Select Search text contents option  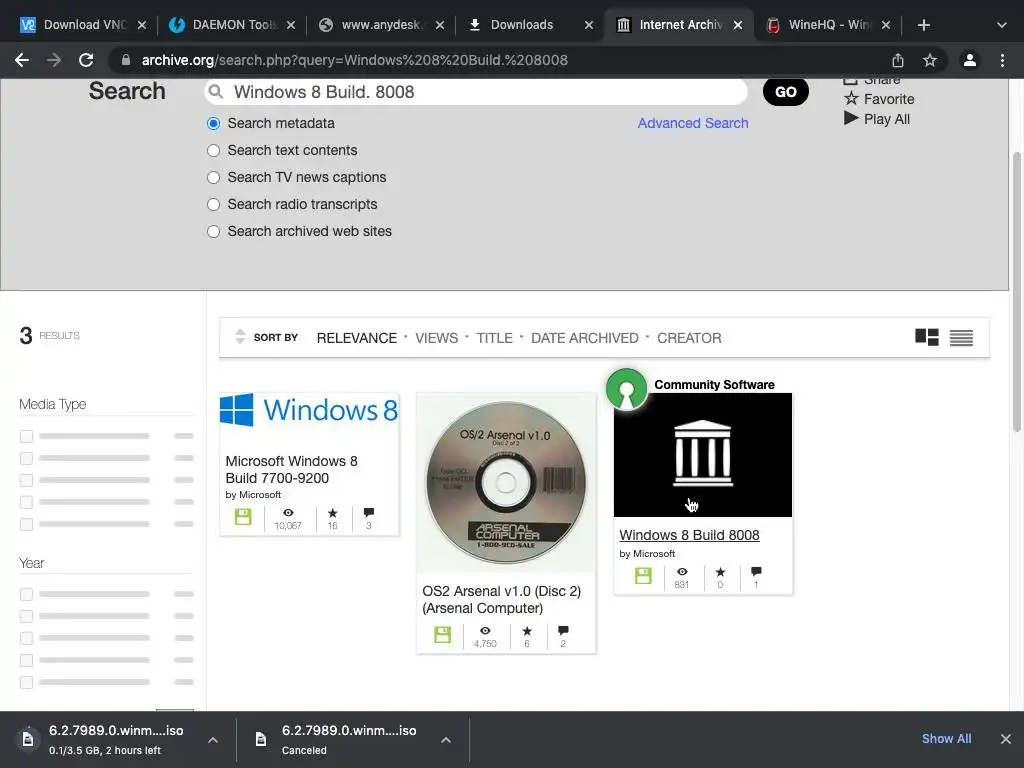point(214,150)
